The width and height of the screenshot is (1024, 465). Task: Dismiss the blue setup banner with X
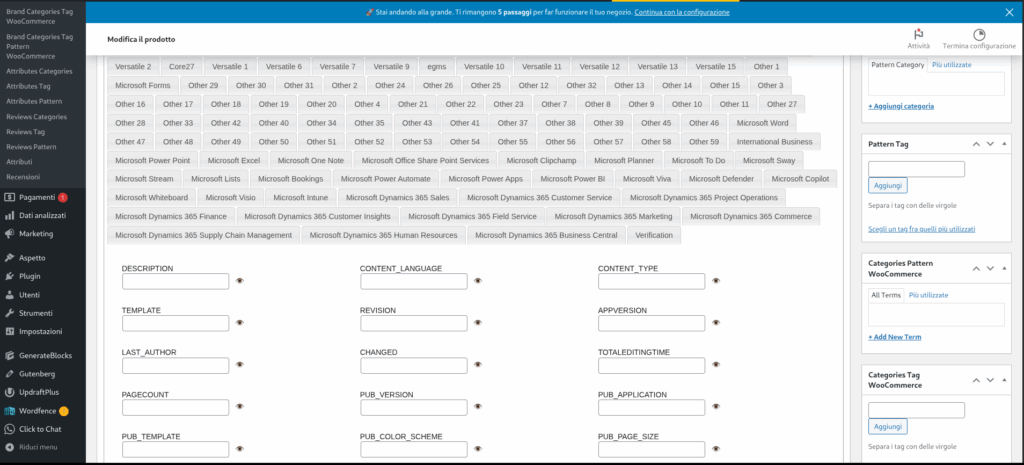tap(1010, 12)
